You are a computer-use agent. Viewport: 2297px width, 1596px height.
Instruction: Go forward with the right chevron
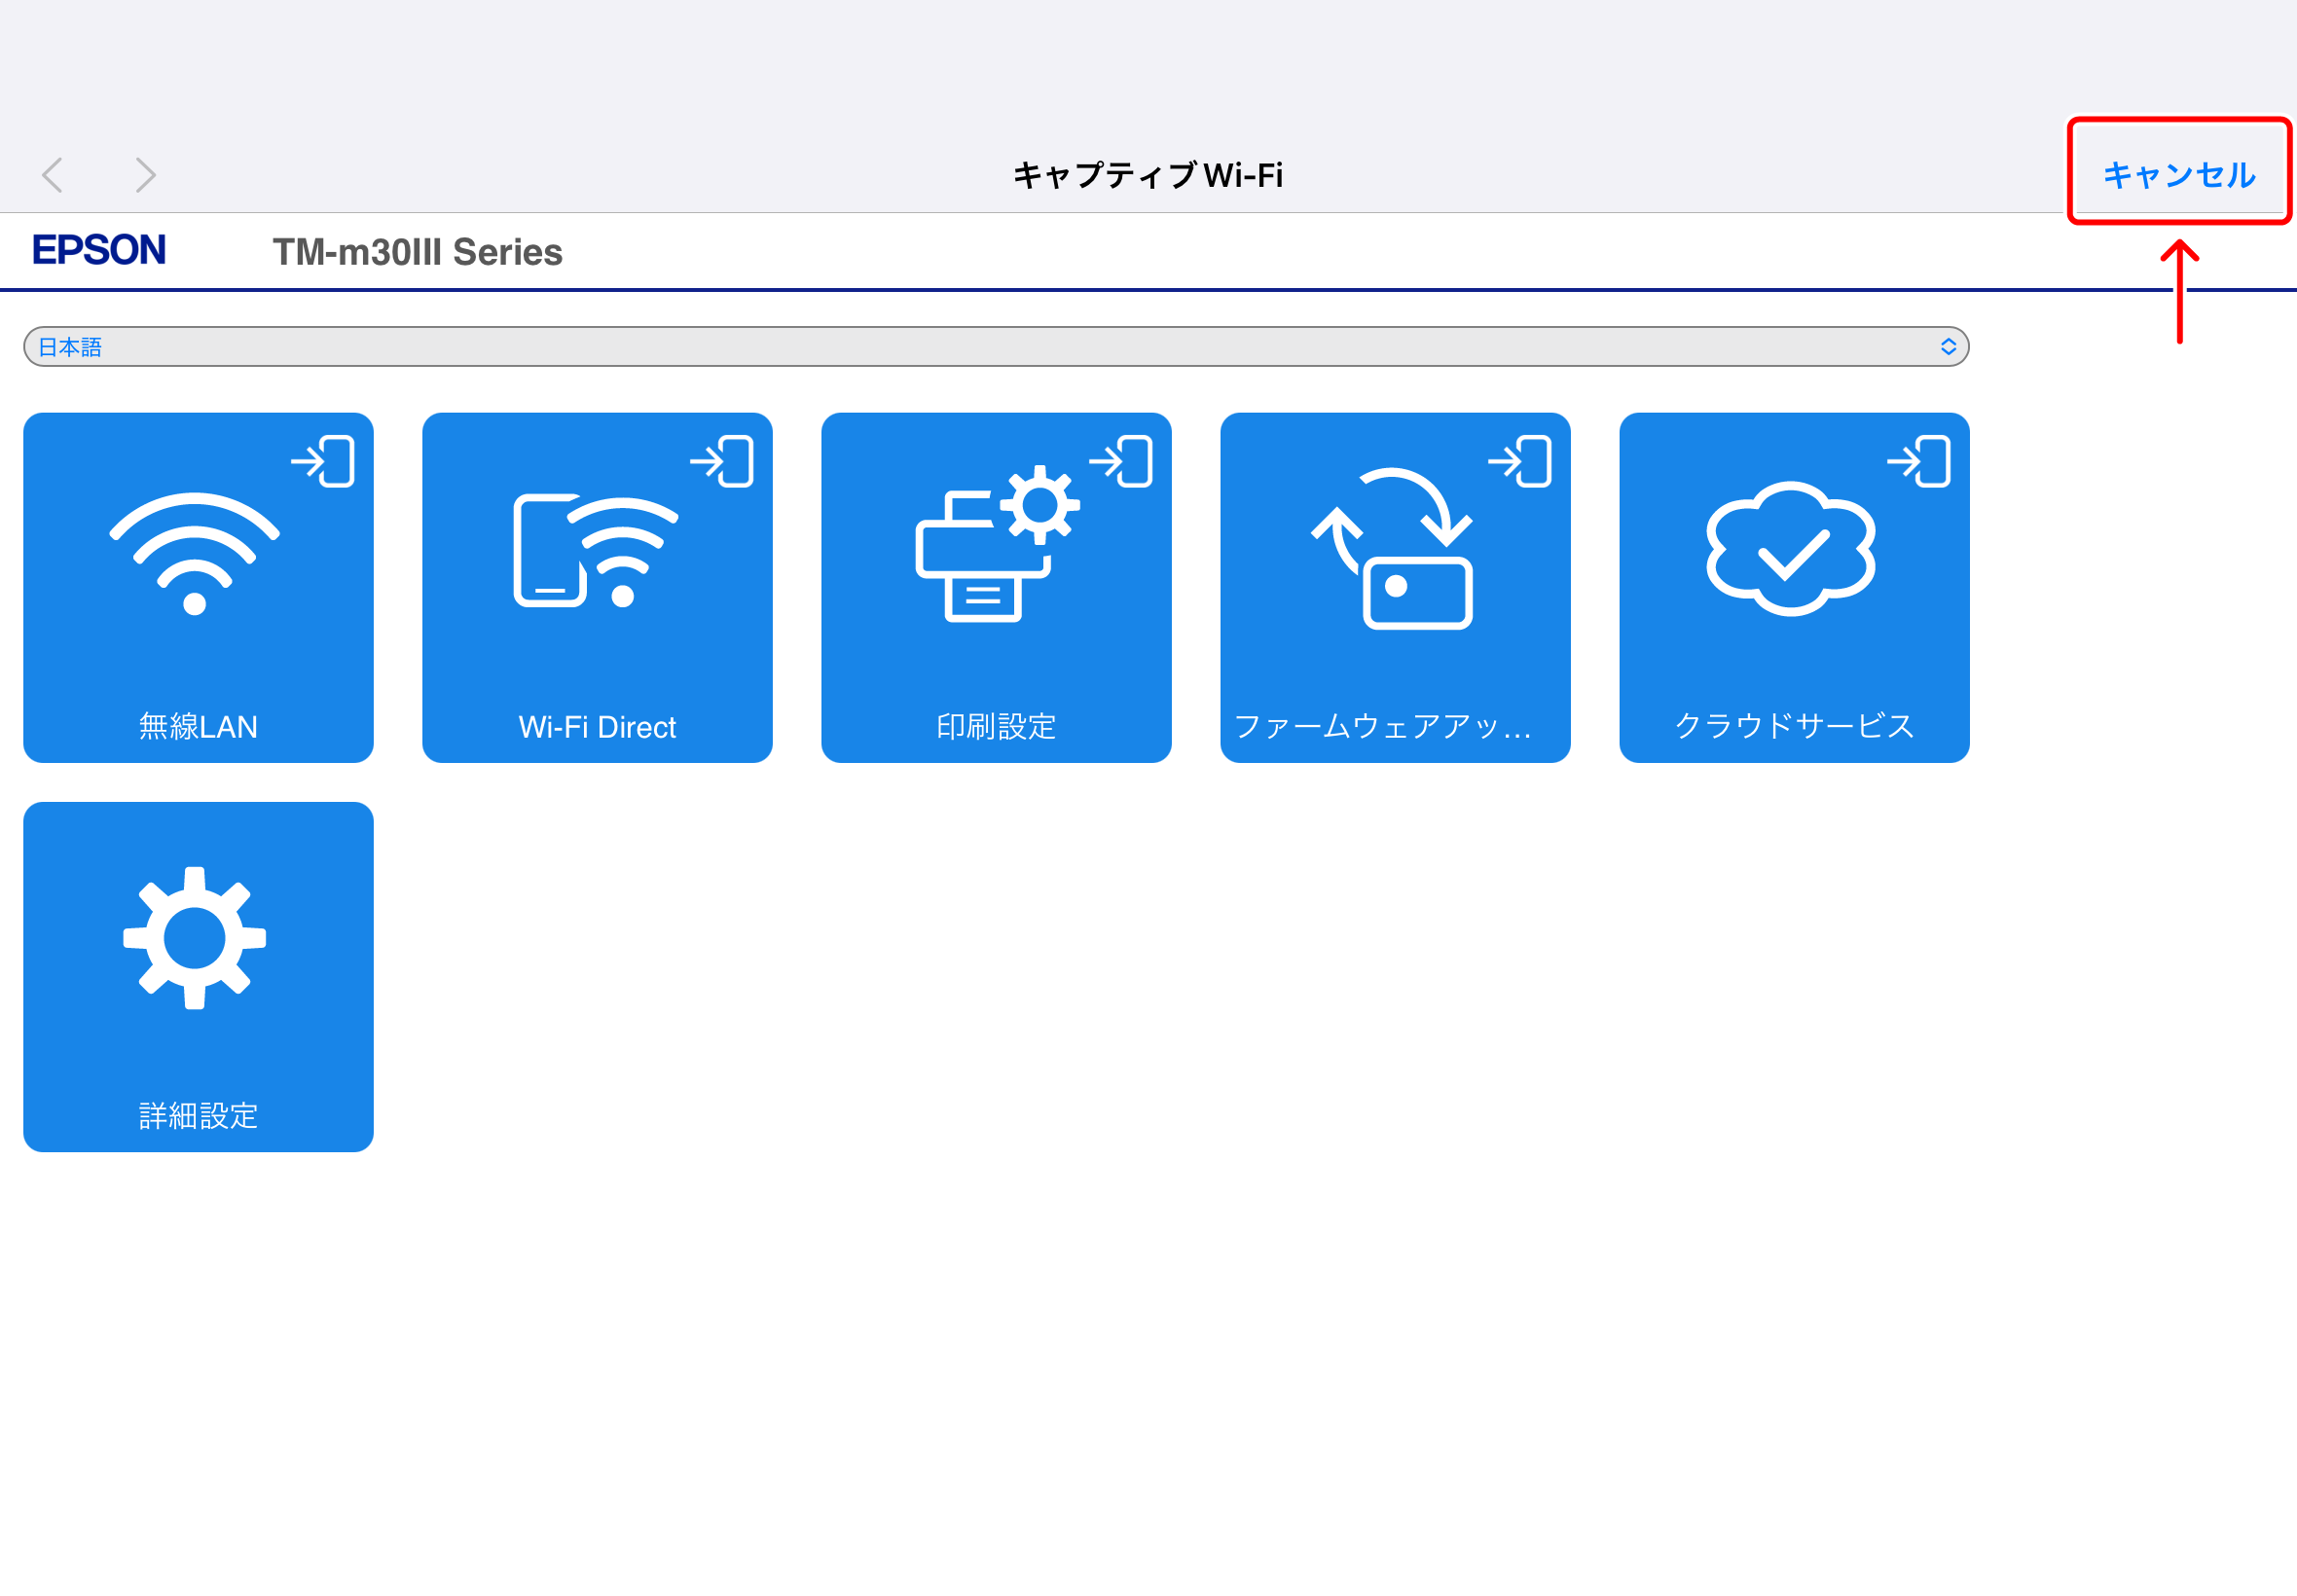(x=146, y=175)
